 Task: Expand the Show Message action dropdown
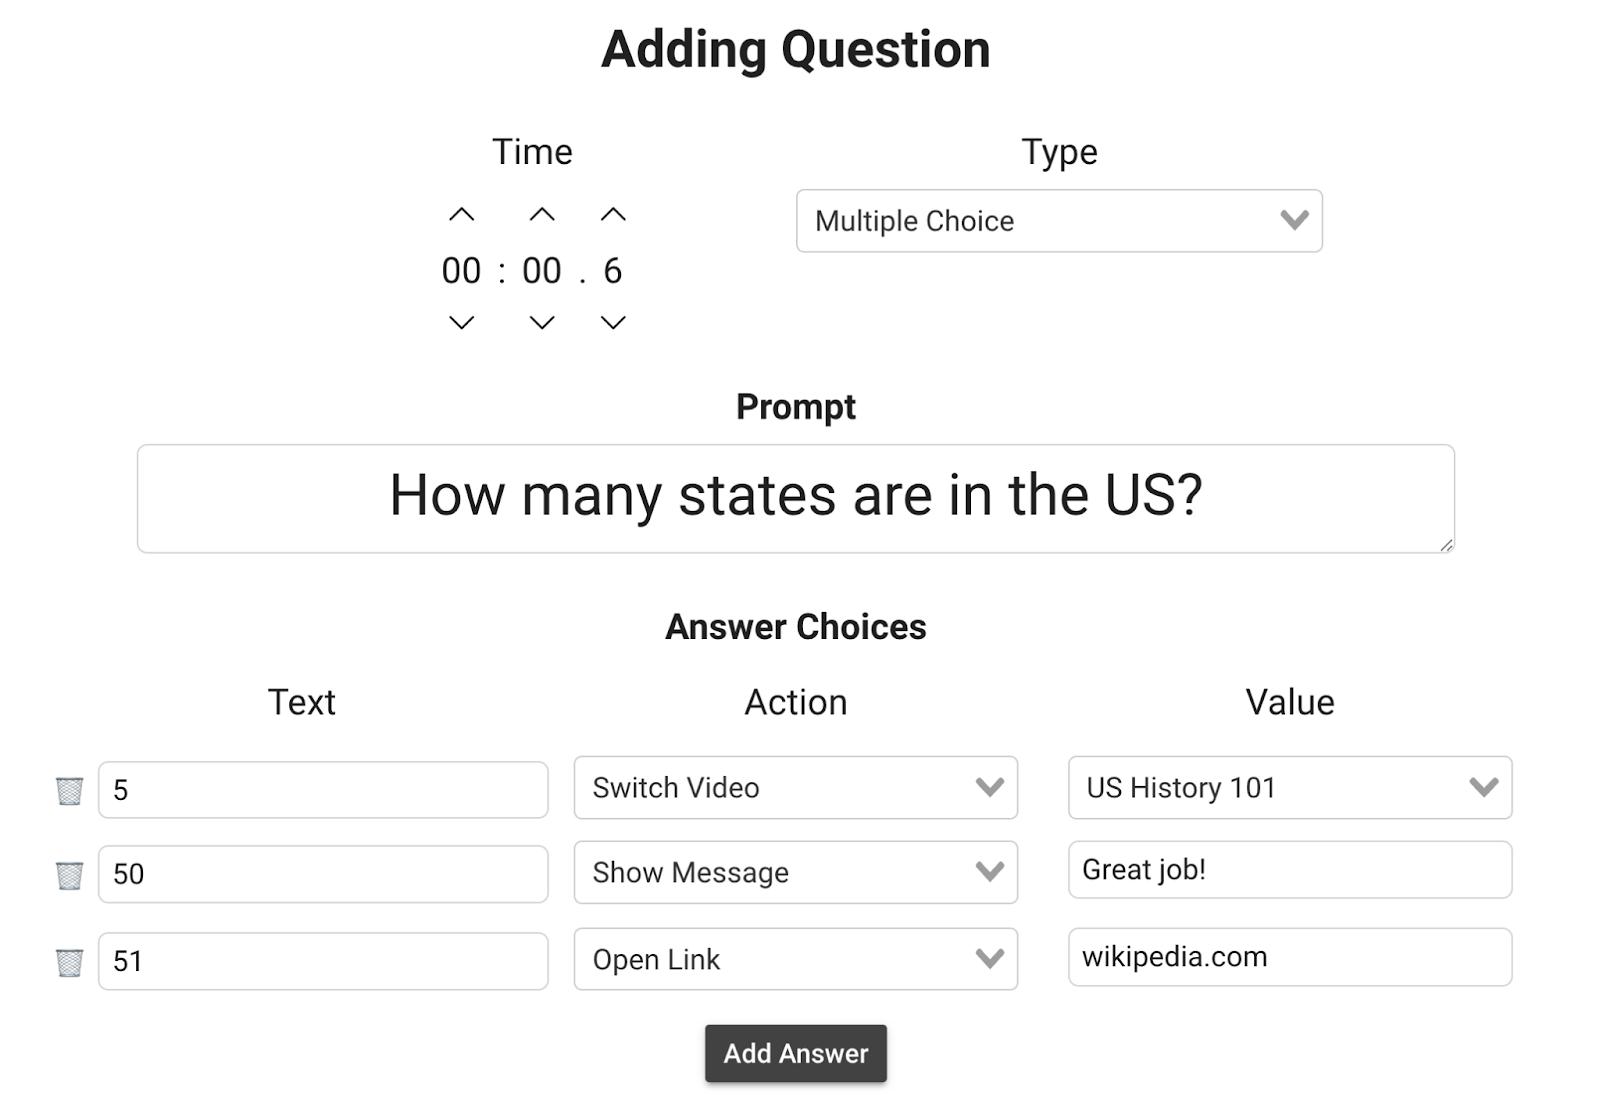point(795,872)
